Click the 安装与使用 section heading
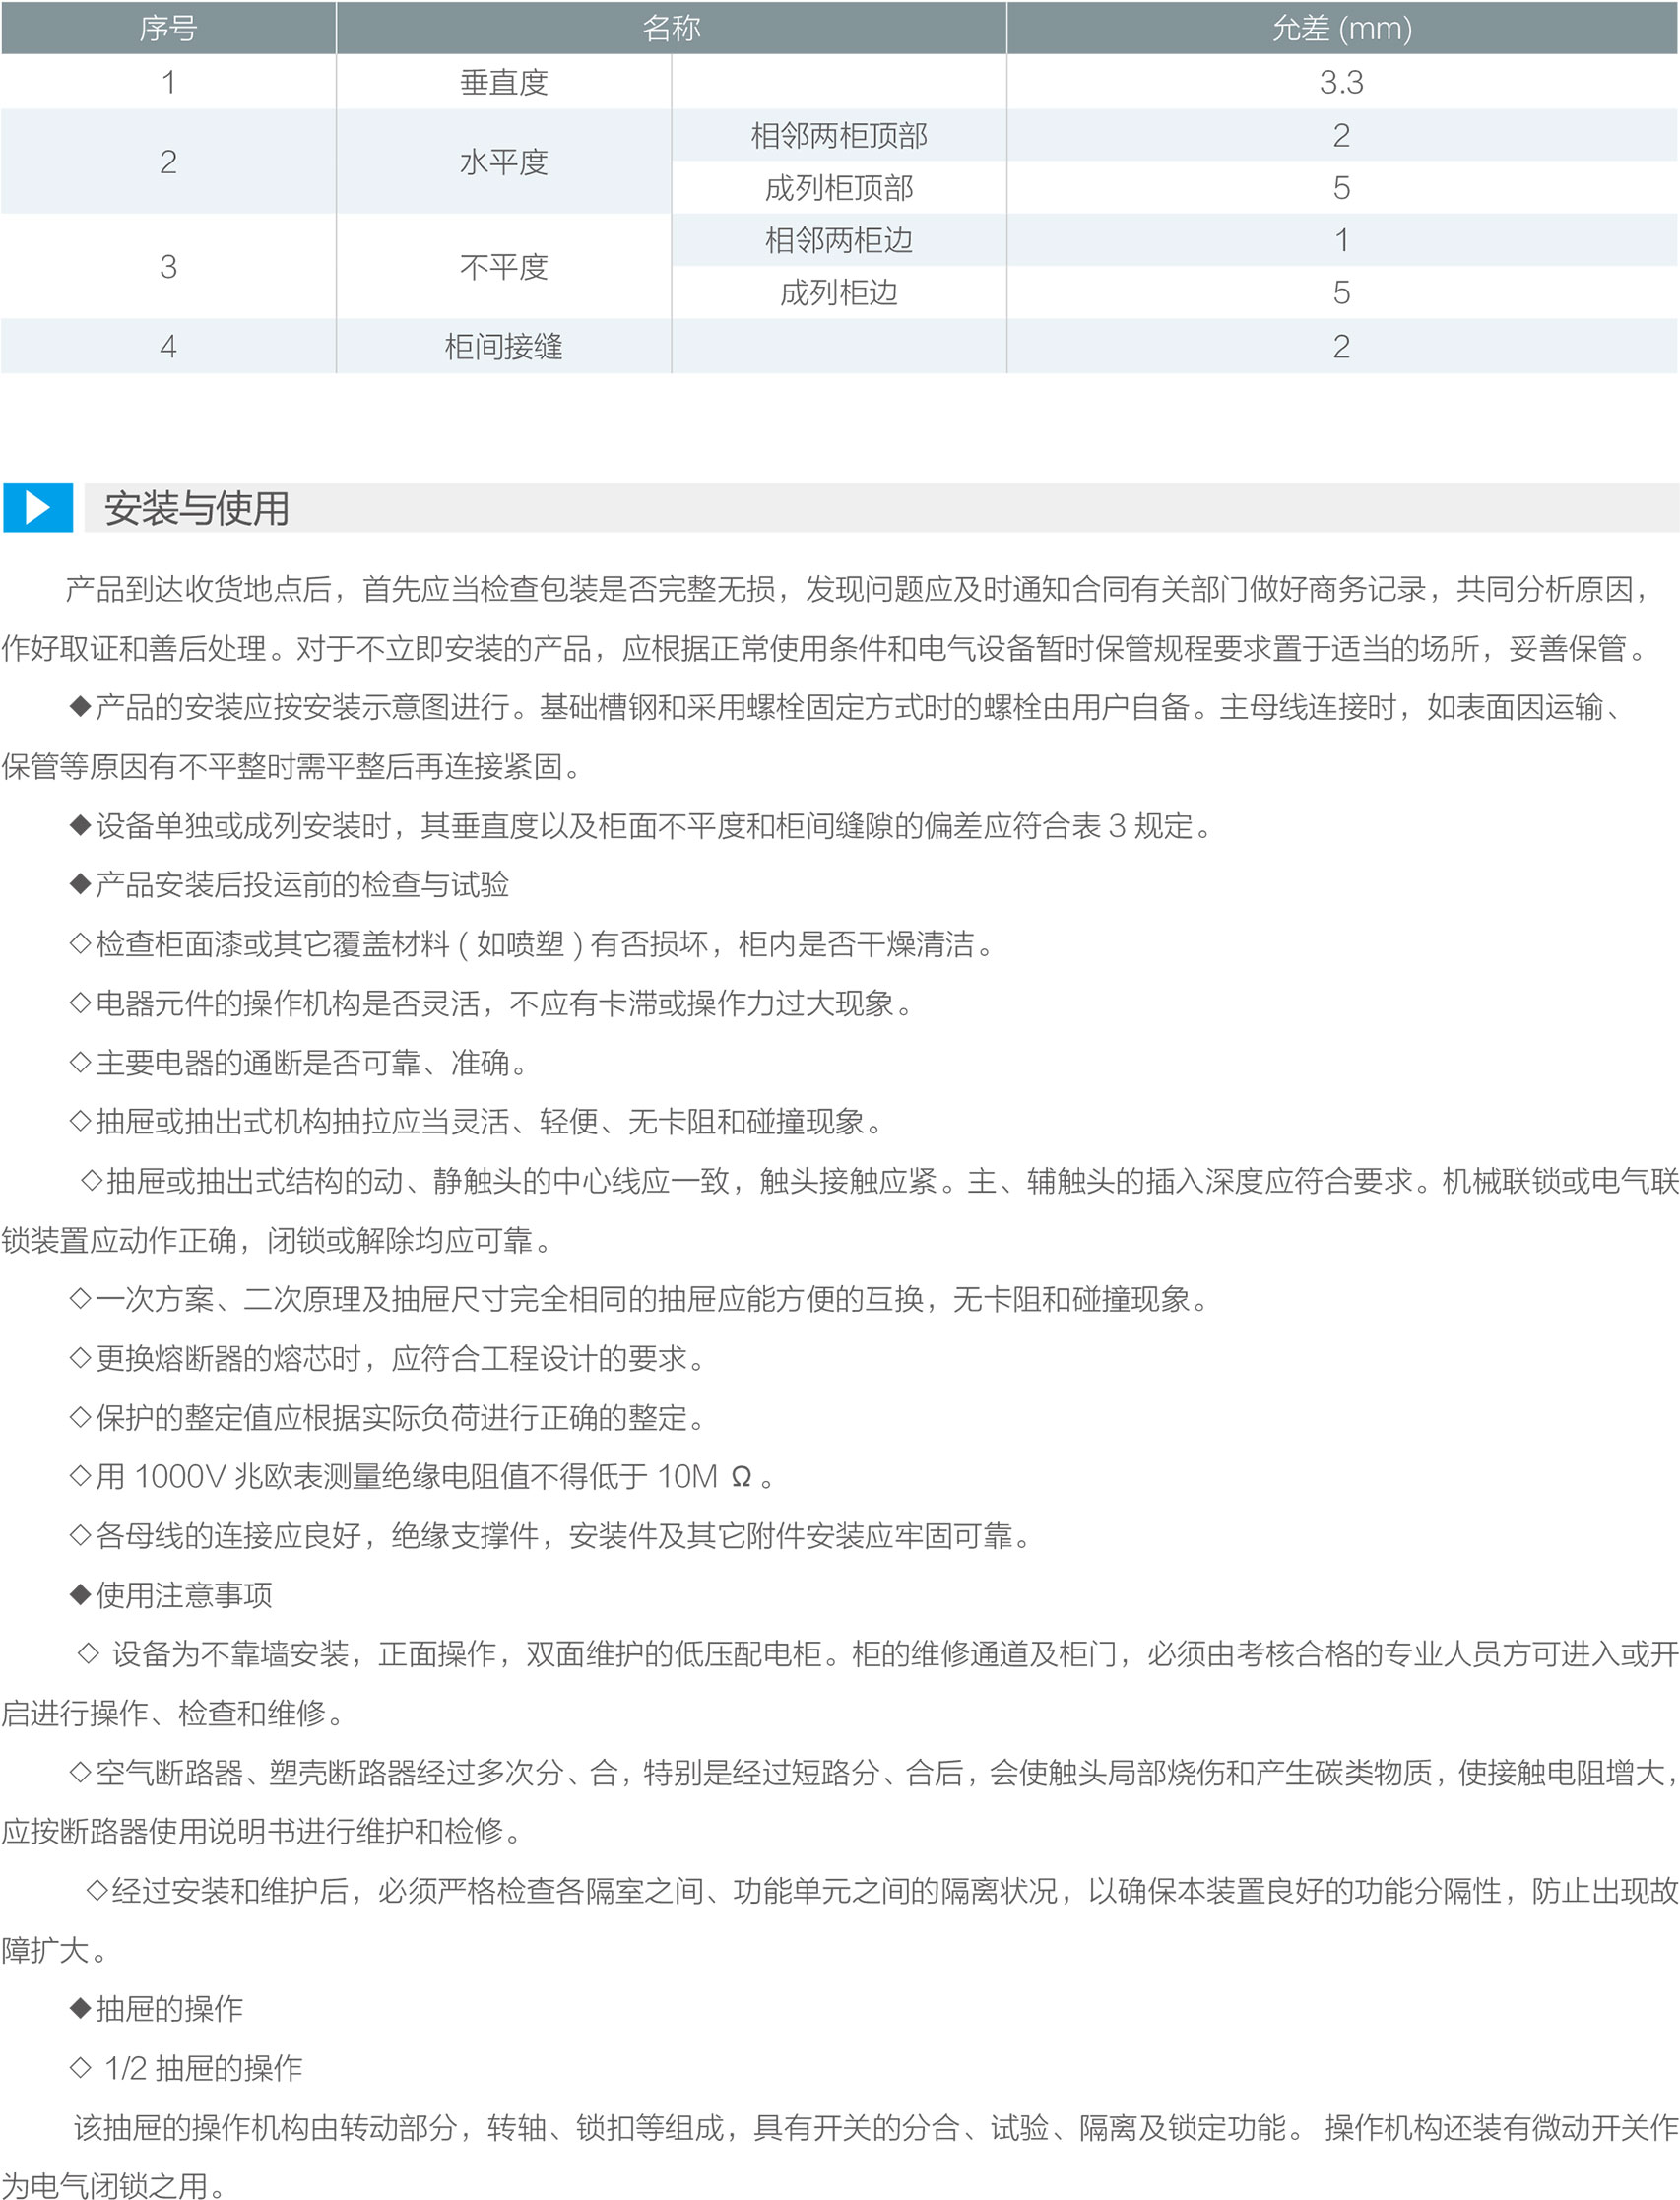The height and width of the screenshot is (2200, 1680). [x=197, y=508]
